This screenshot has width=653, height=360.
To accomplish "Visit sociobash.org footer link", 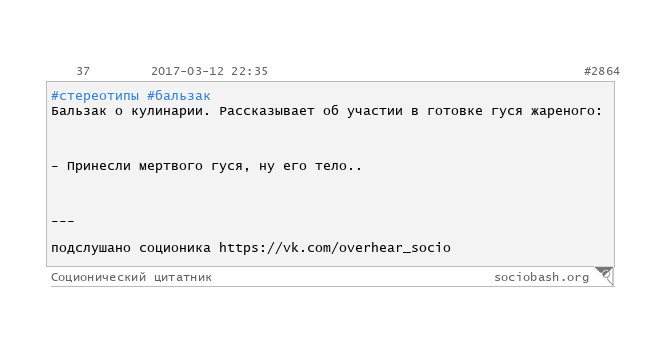I will coord(541,278).
